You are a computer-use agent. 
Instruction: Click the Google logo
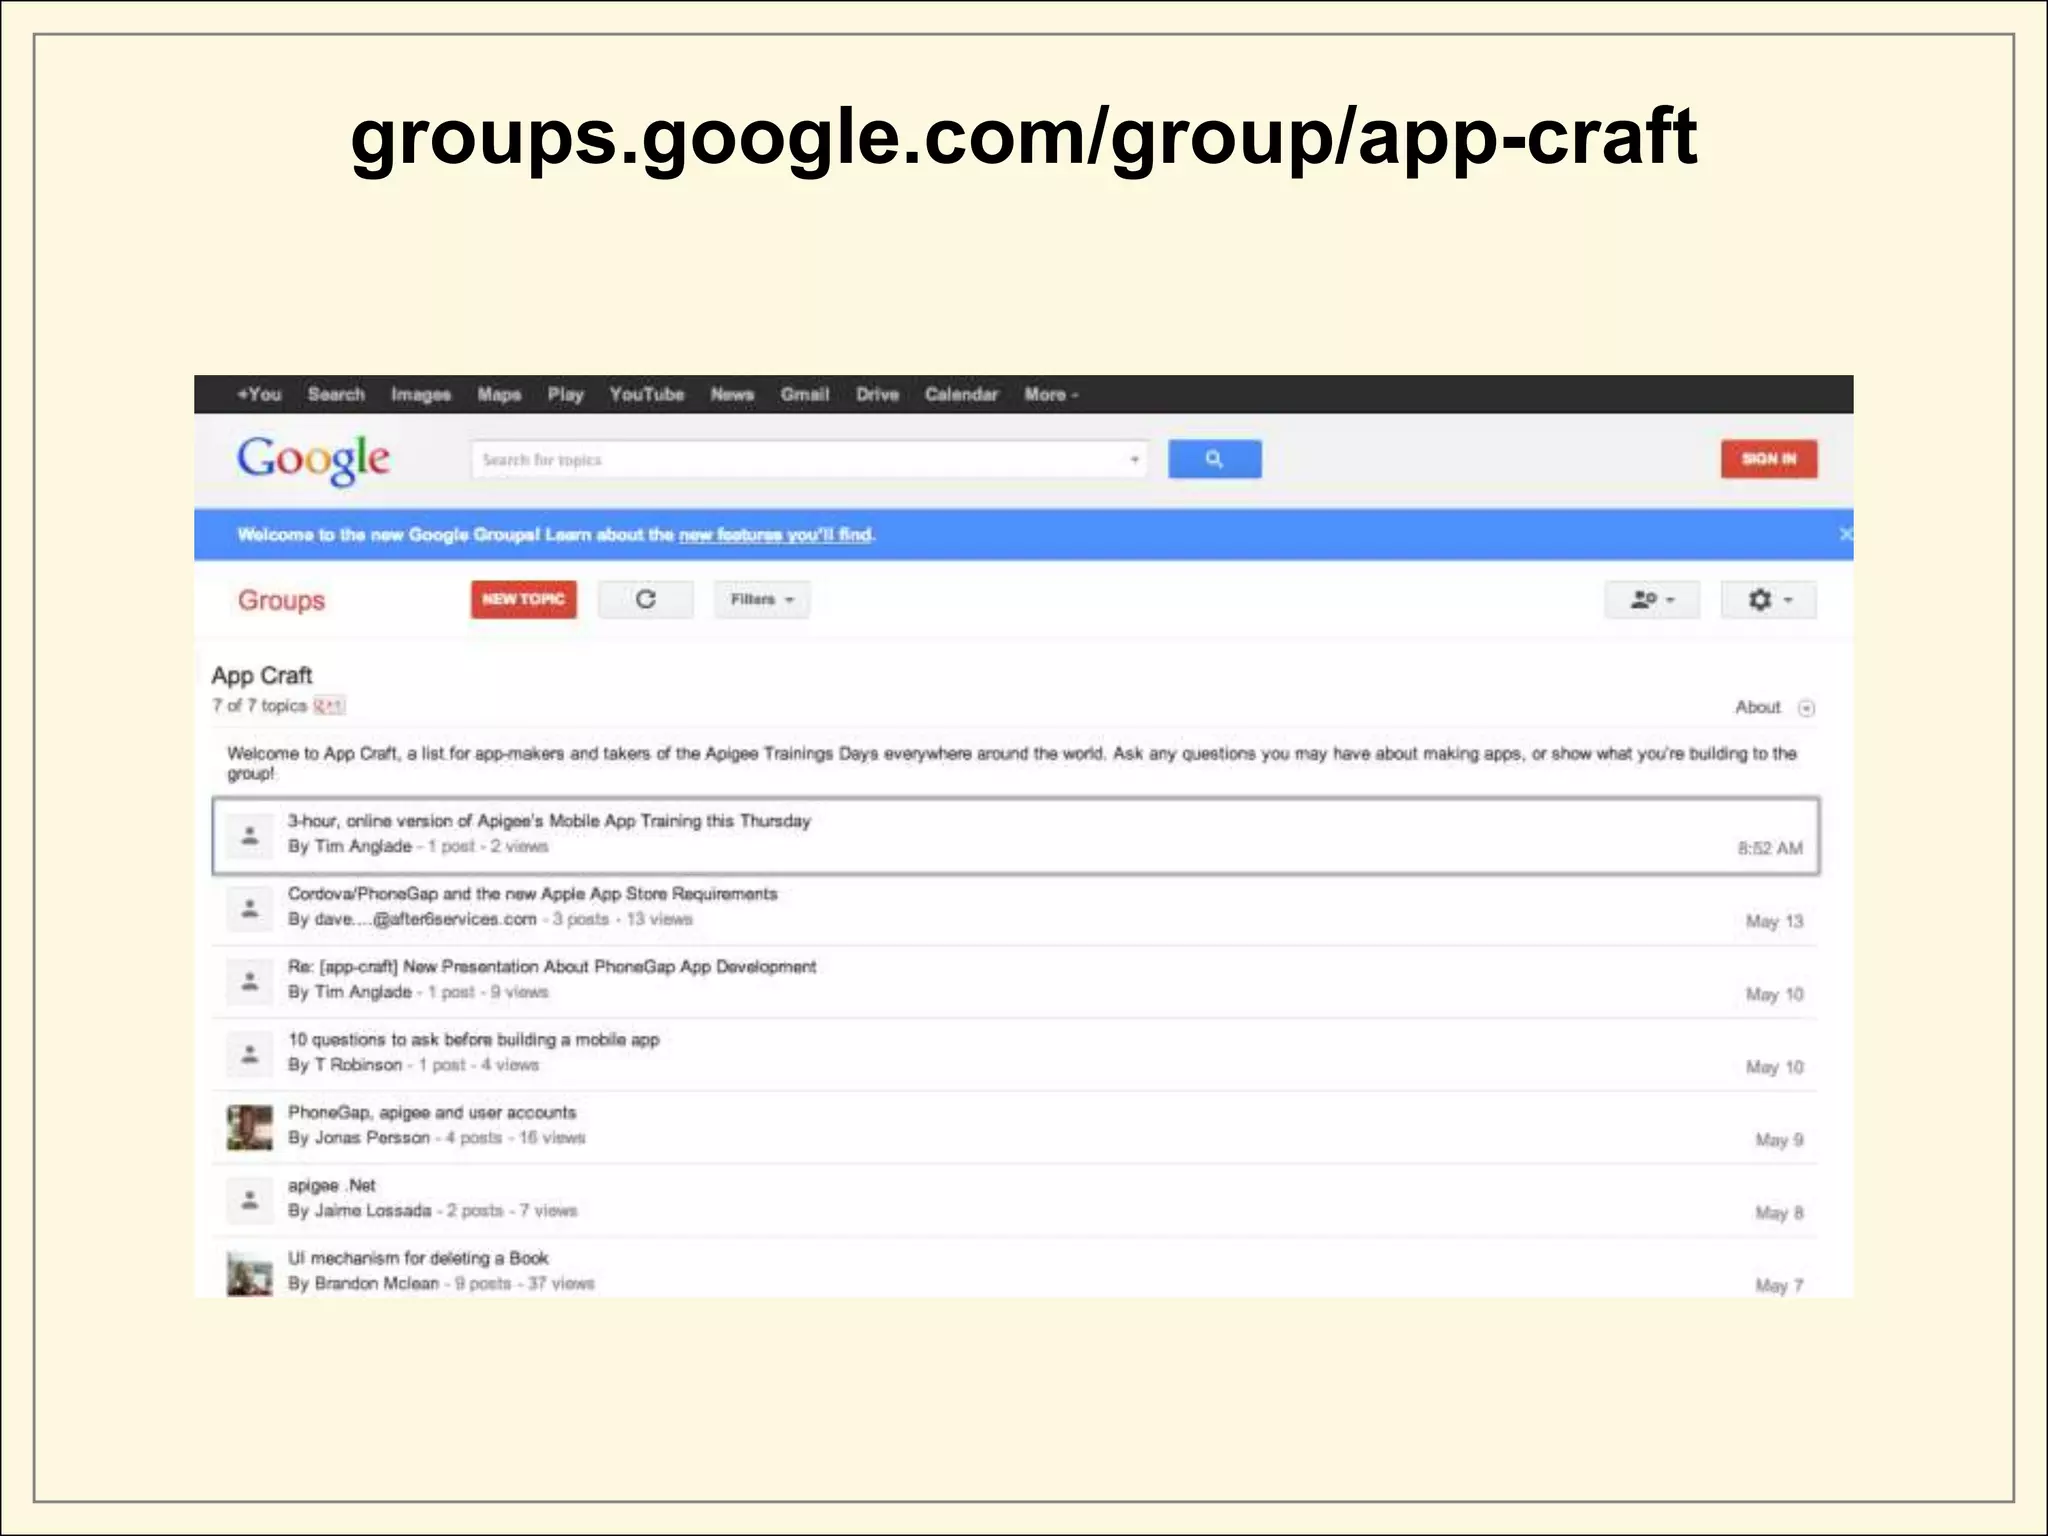pos(313,459)
